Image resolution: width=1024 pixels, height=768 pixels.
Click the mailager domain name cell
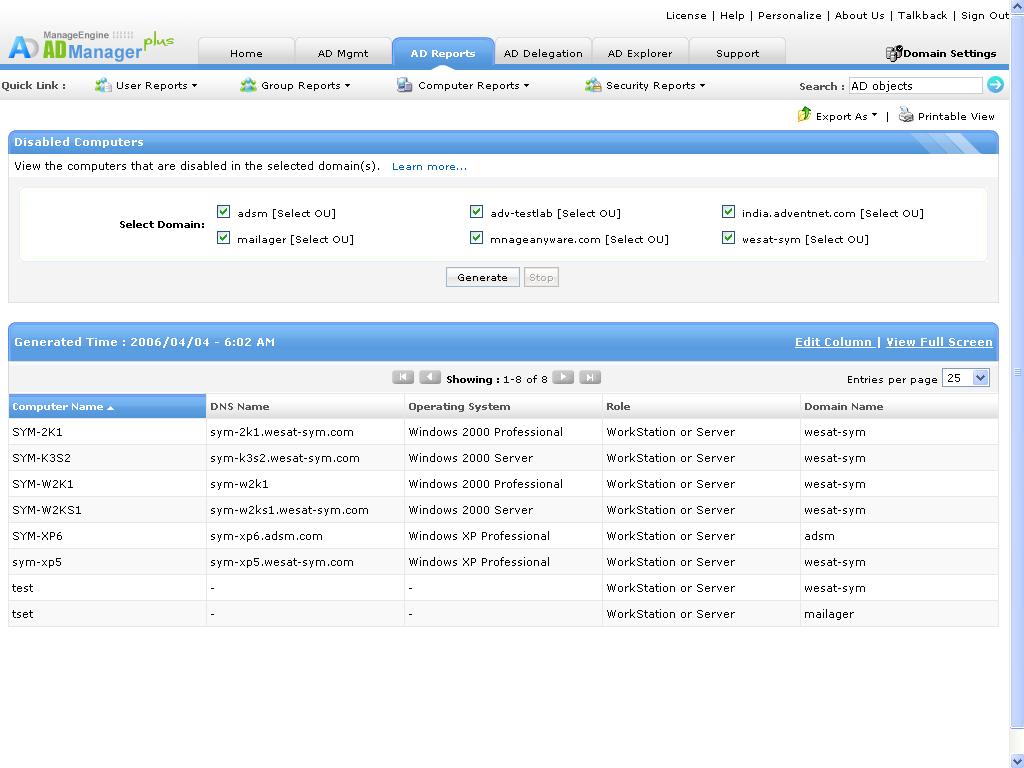pyautogui.click(x=899, y=614)
